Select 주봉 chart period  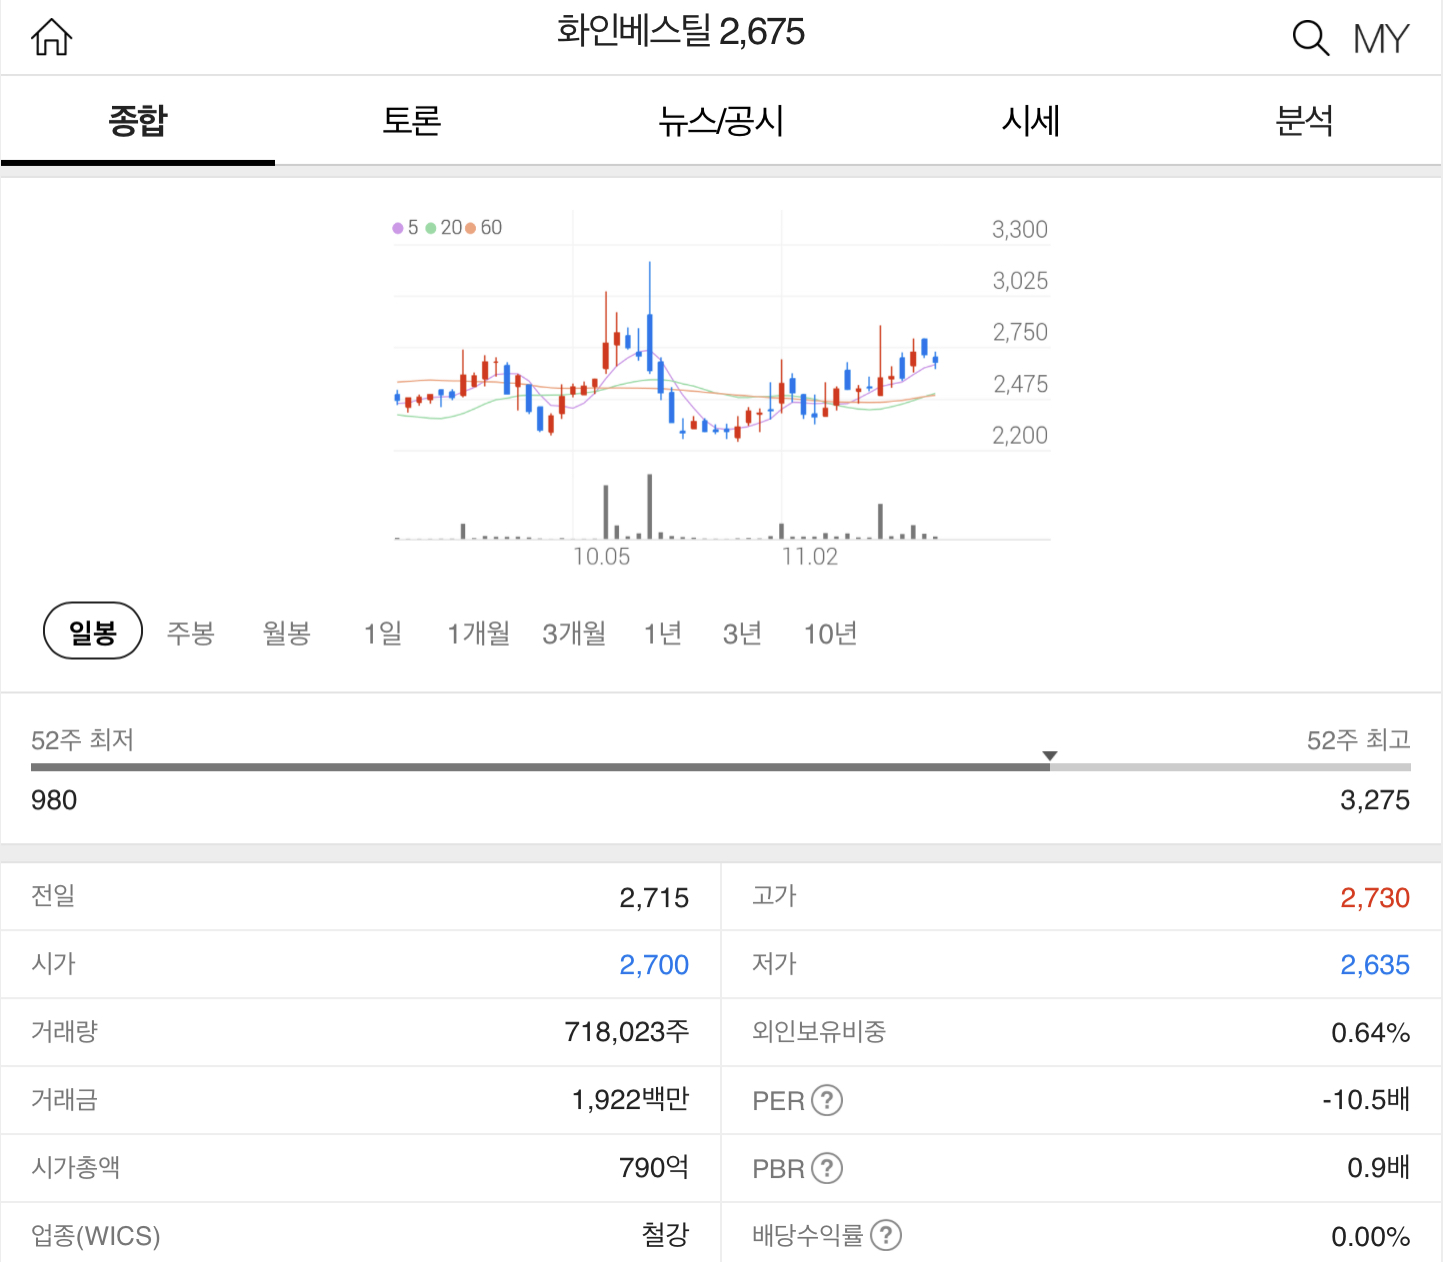point(190,633)
